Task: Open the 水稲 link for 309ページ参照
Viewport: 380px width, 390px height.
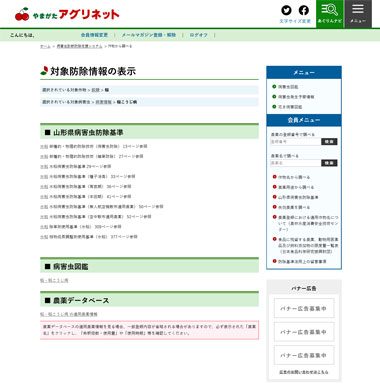Action: 44,227
